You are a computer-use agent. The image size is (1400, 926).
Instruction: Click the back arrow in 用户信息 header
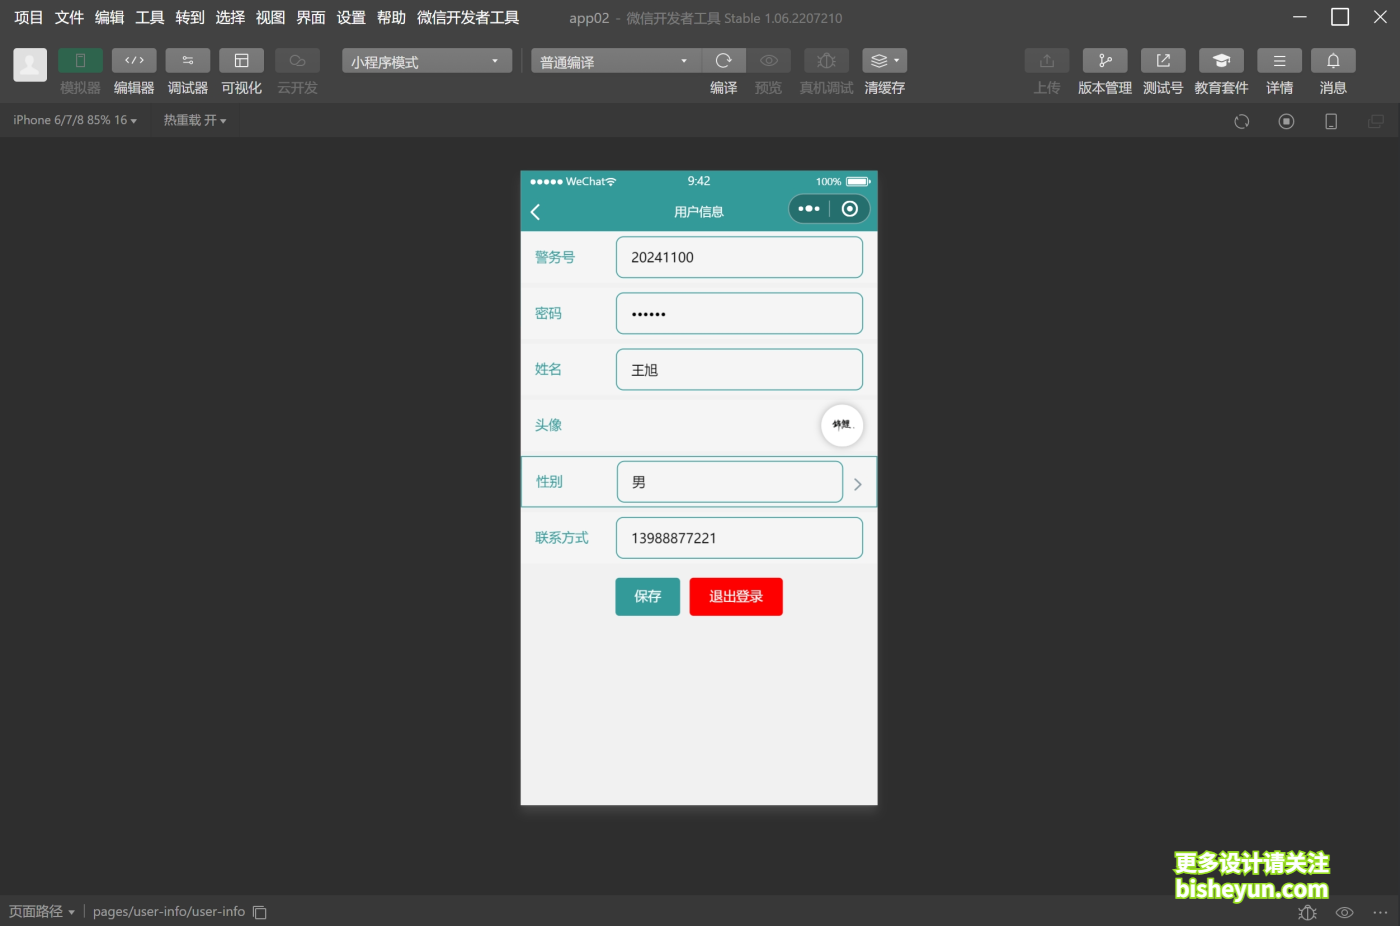(x=535, y=212)
